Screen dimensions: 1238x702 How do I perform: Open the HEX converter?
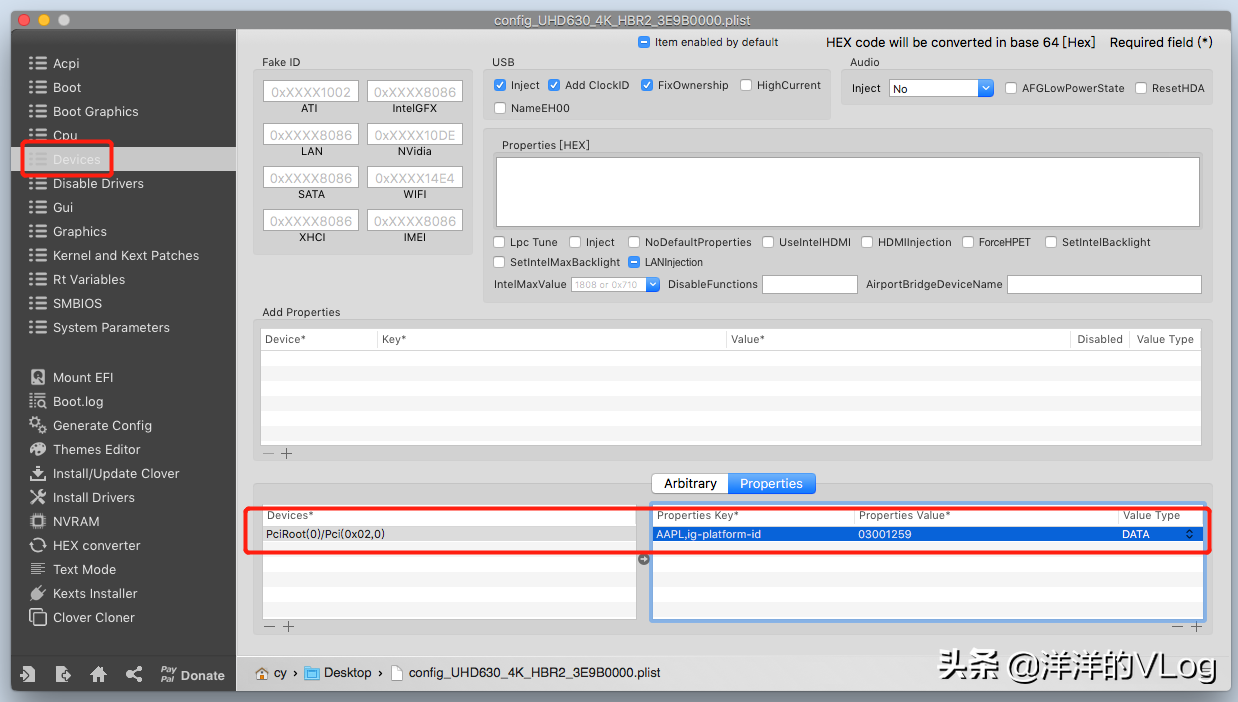(96, 545)
